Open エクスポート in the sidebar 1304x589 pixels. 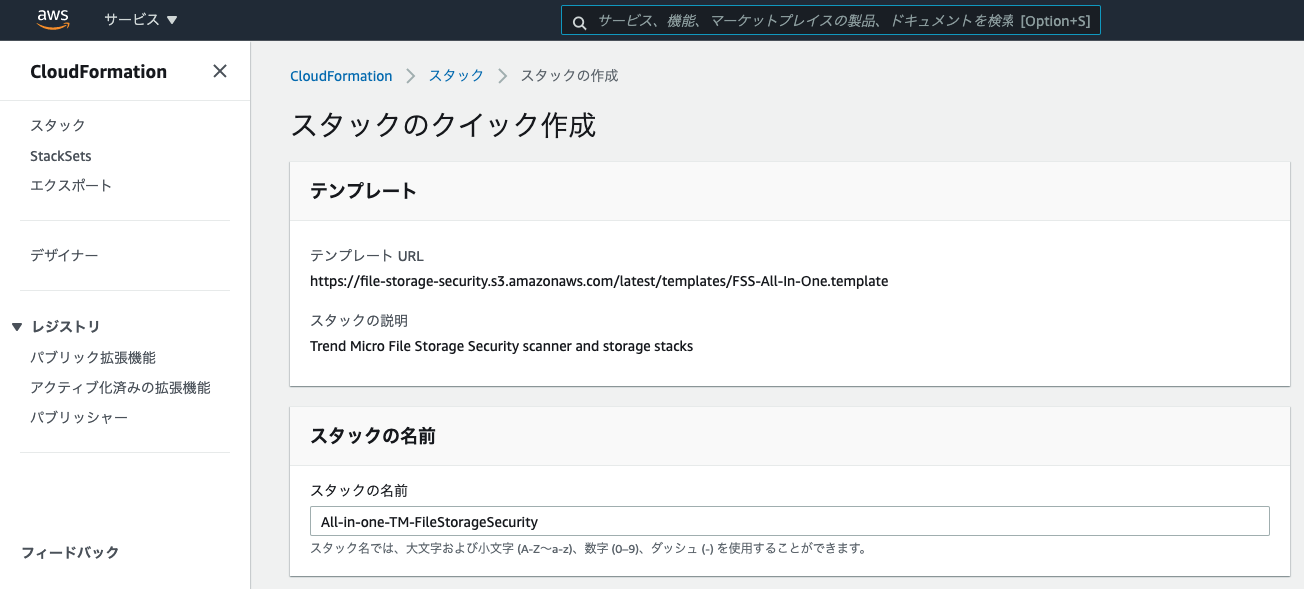pyautogui.click(x=71, y=185)
